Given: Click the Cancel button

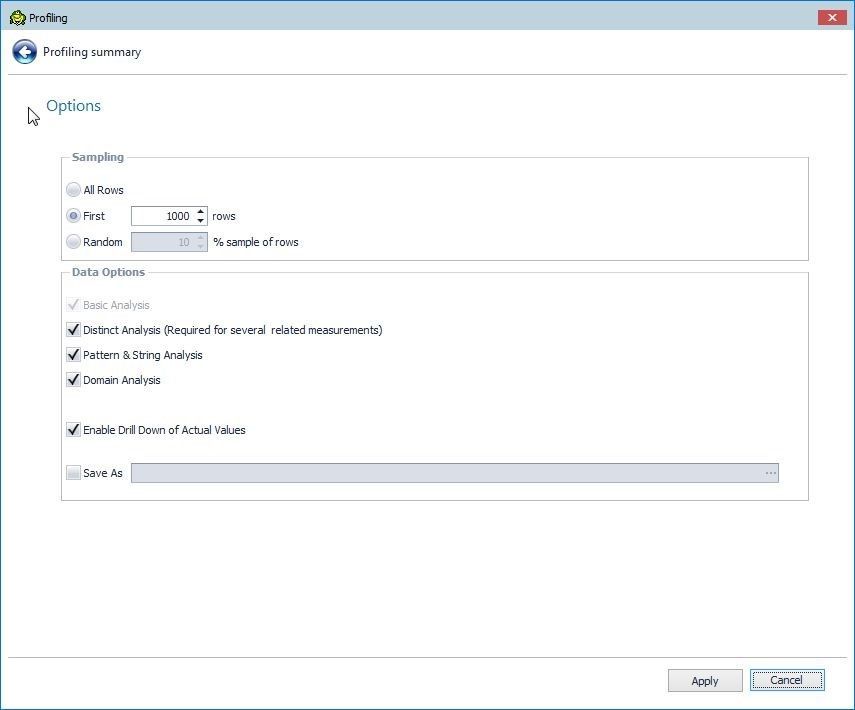Looking at the screenshot, I should click(x=787, y=680).
